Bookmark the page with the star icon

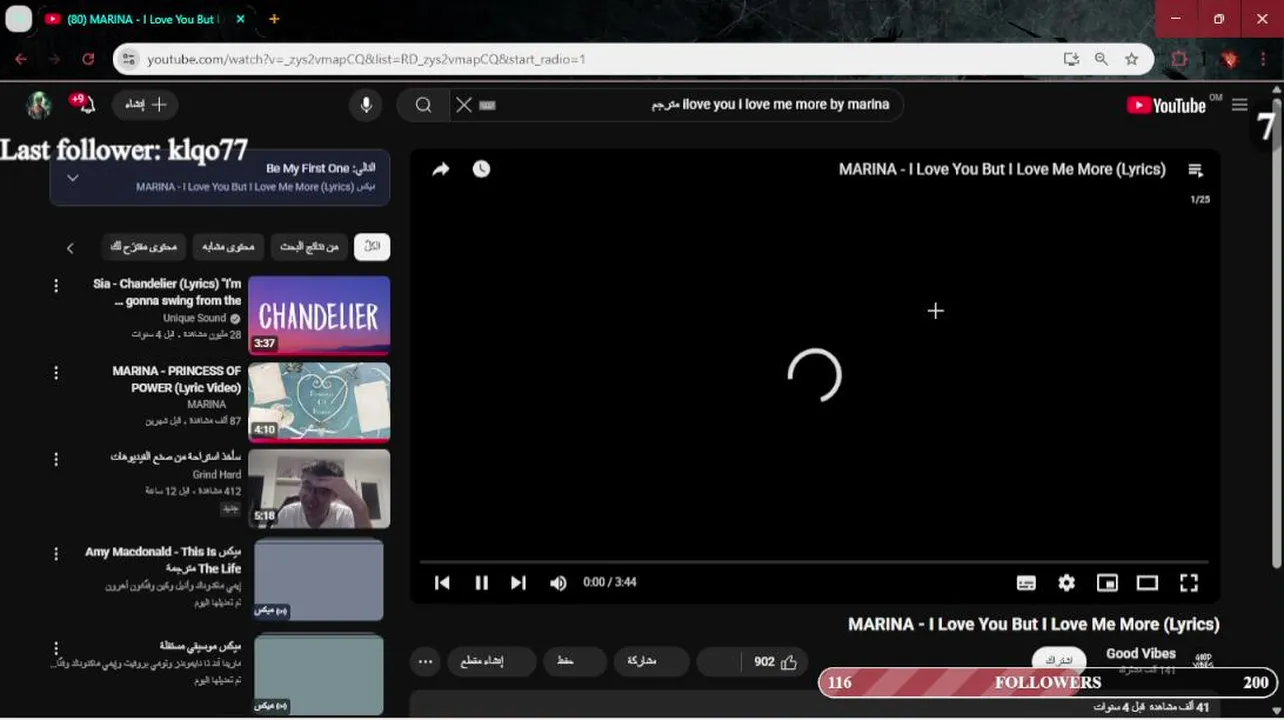(x=1131, y=59)
